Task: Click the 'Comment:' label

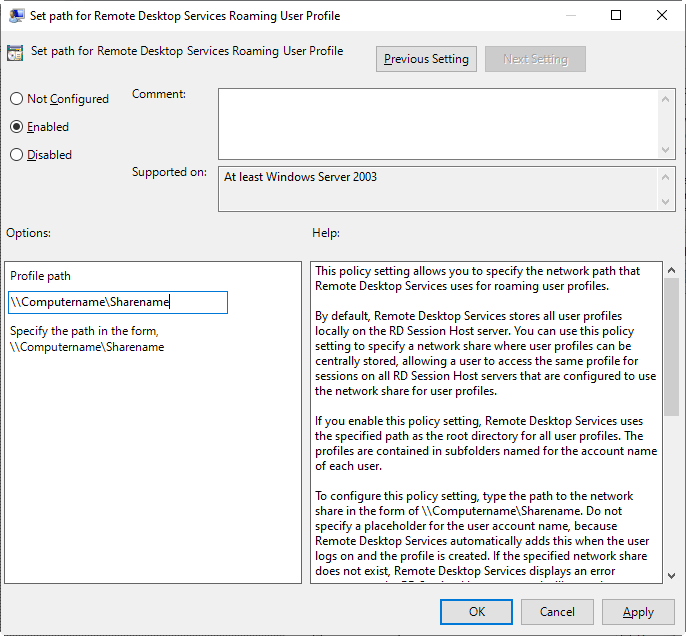Action: 159,94
